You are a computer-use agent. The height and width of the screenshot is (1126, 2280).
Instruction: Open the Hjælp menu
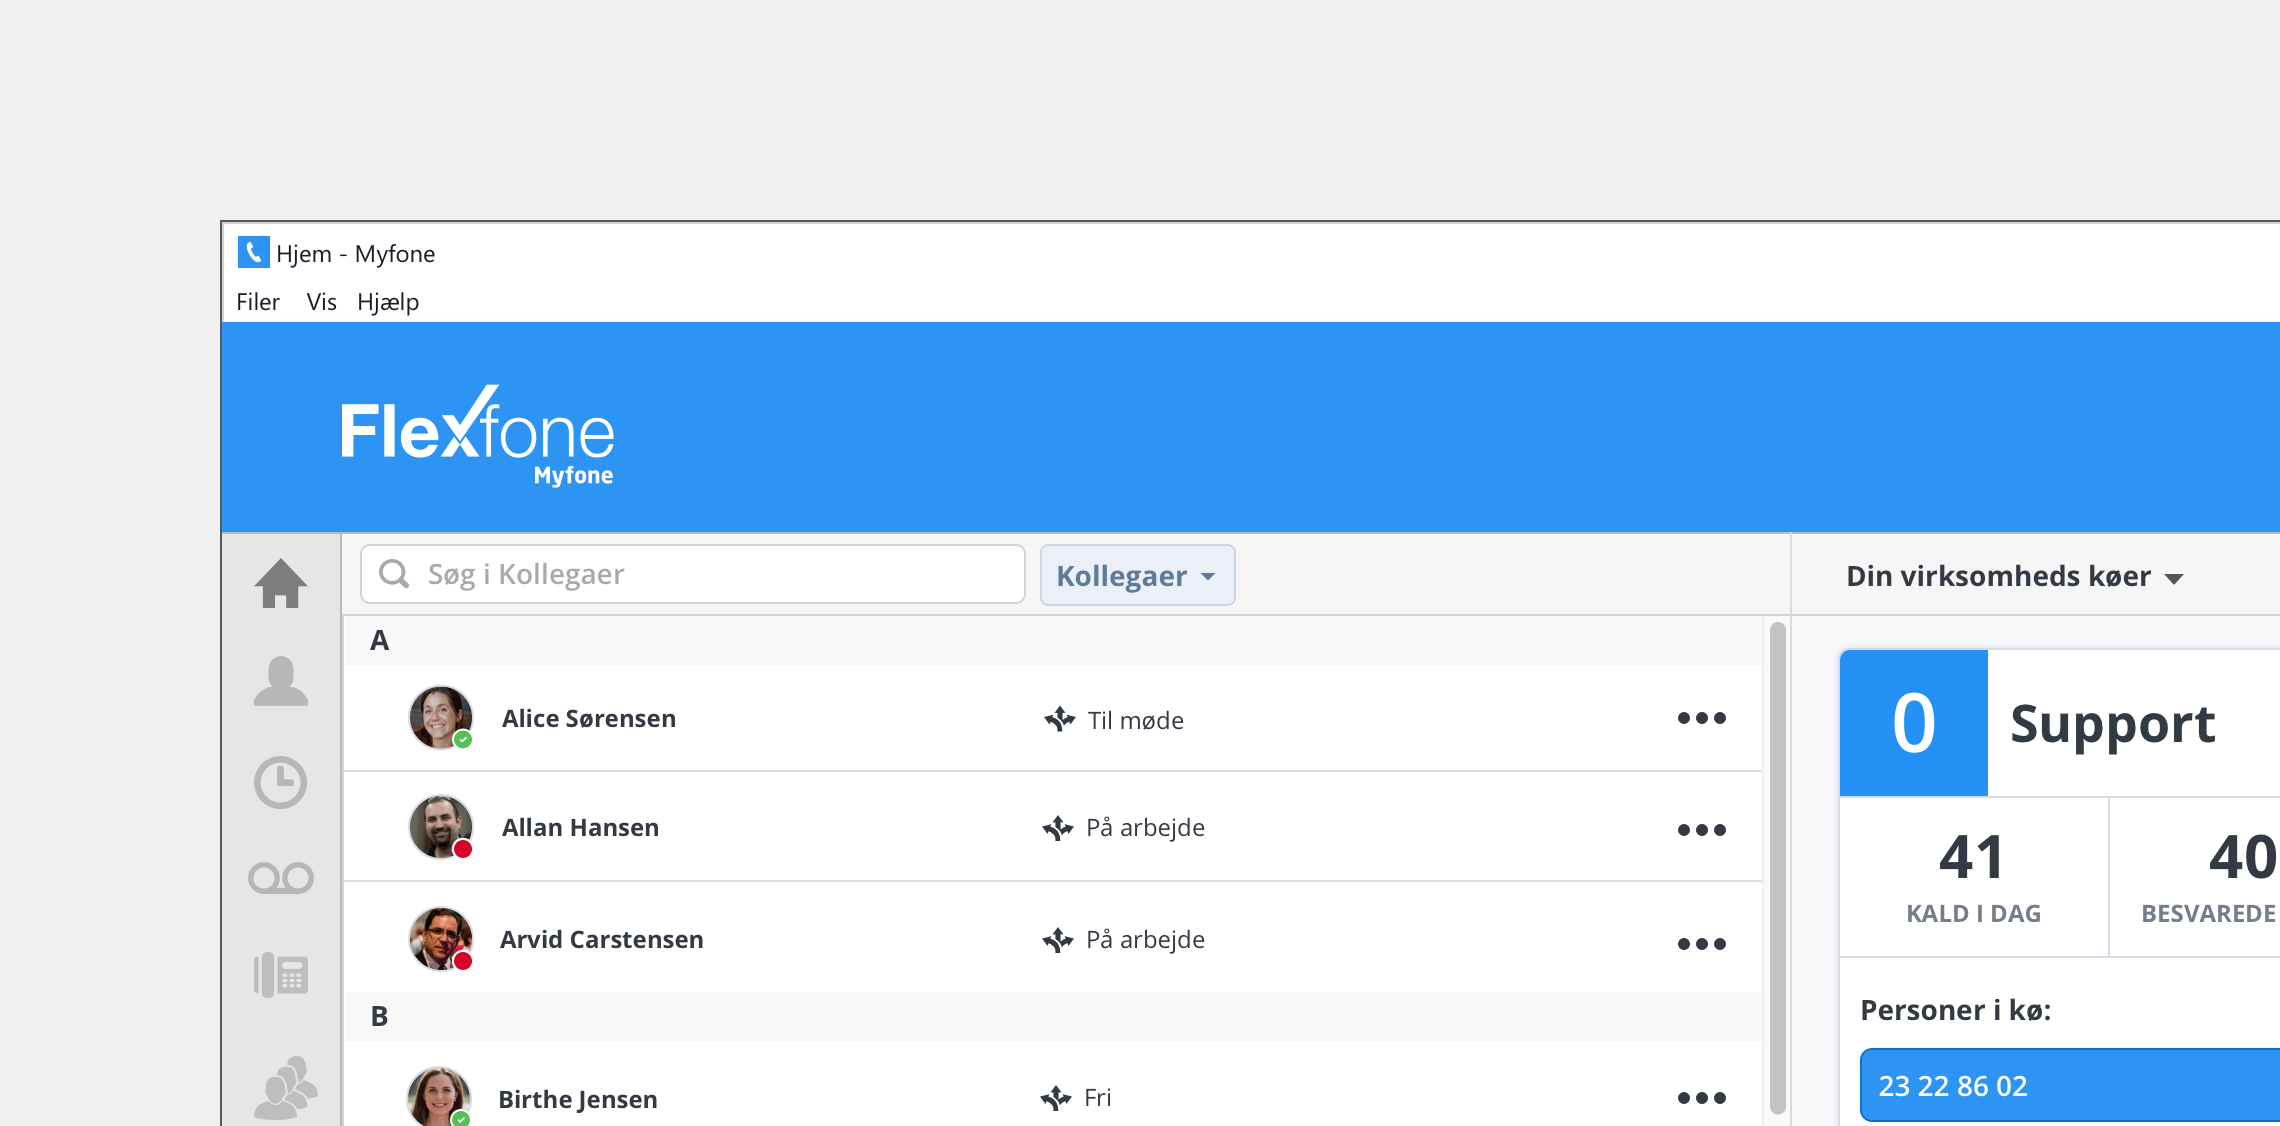tap(388, 302)
